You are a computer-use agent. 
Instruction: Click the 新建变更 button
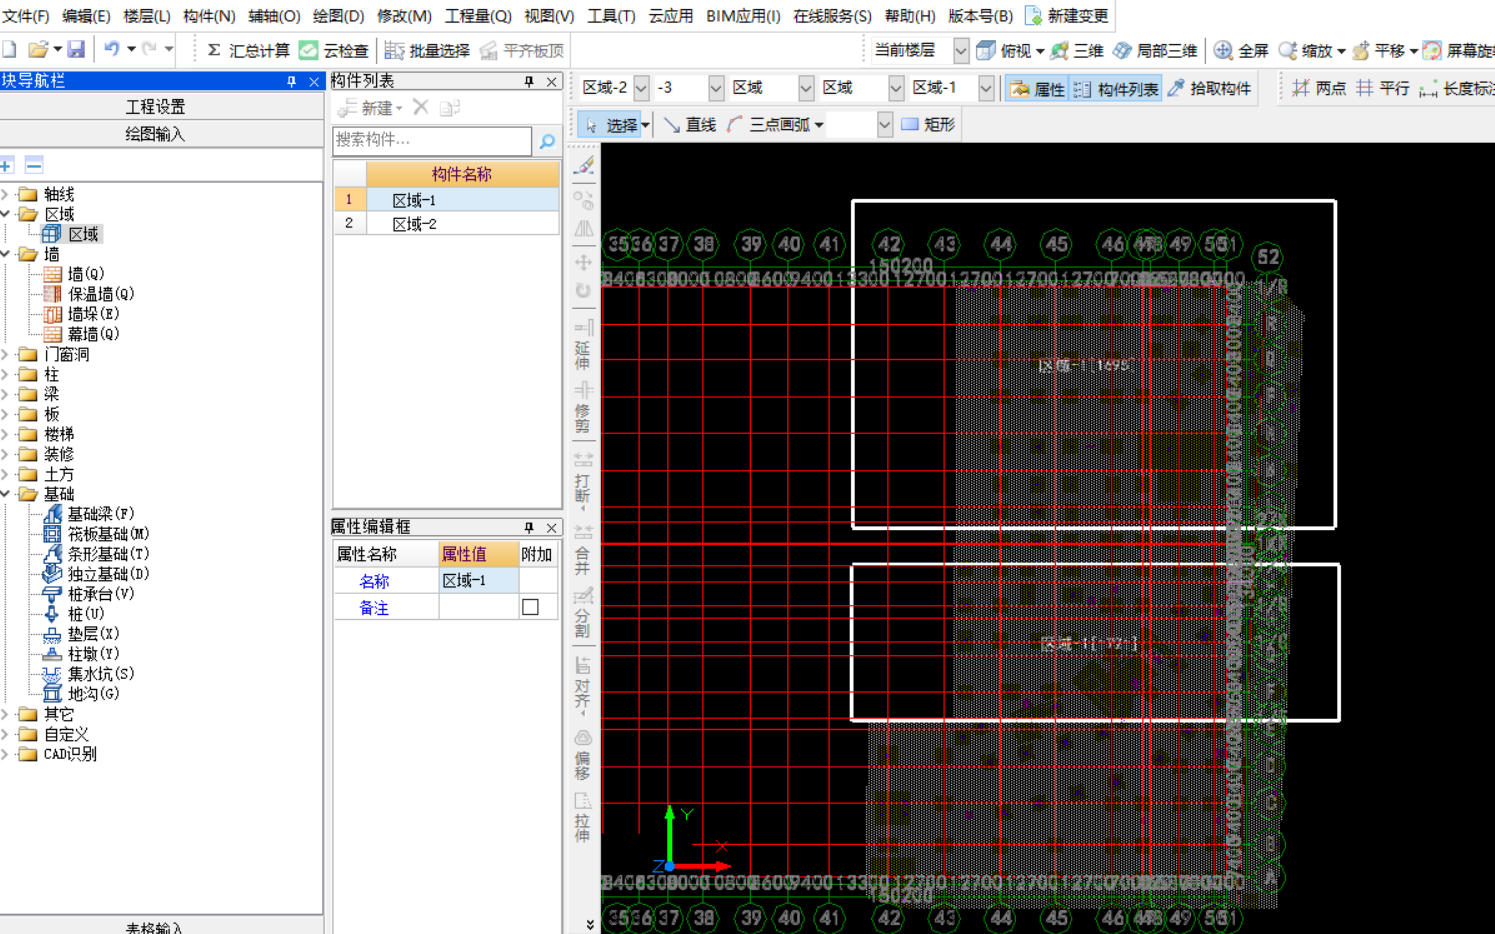tap(1066, 16)
